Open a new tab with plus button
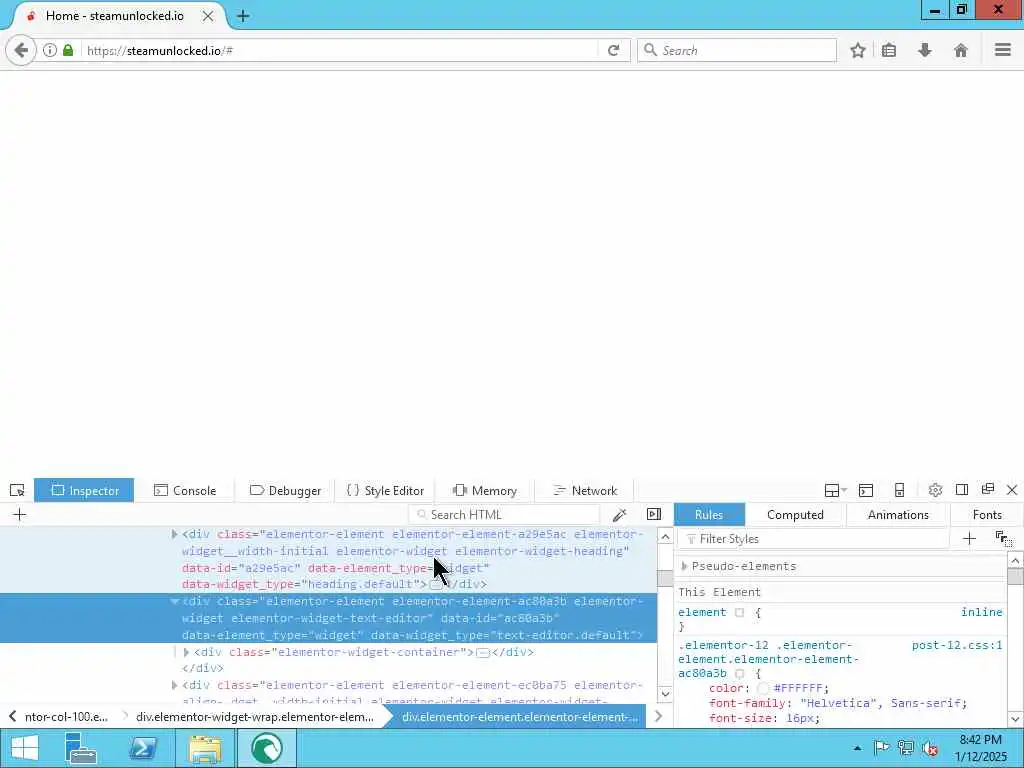Image resolution: width=1024 pixels, height=768 pixels. [243, 16]
